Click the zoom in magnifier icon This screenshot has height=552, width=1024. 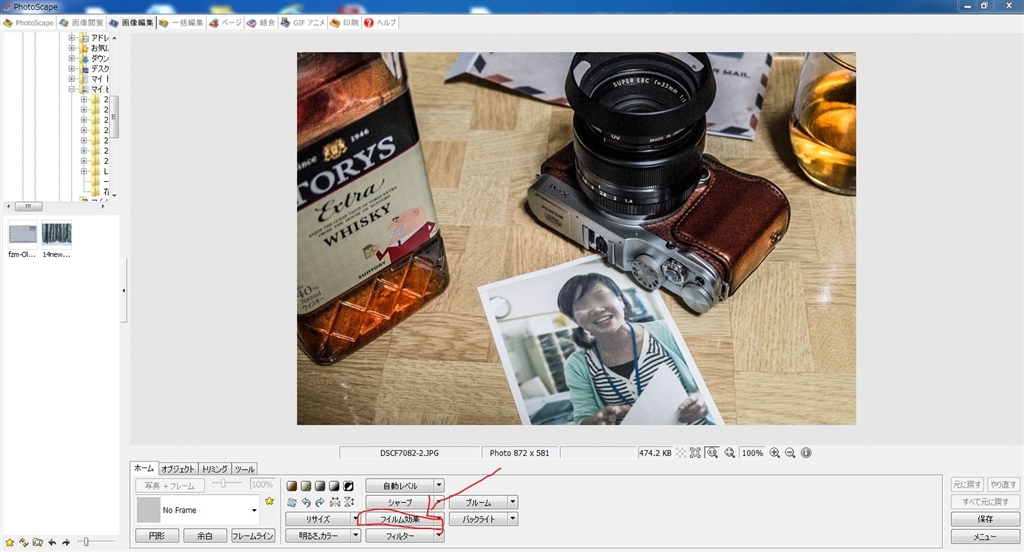775,453
